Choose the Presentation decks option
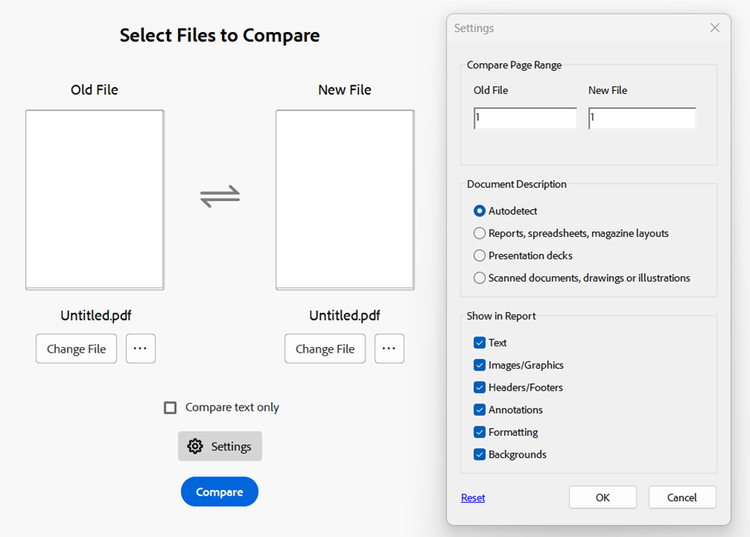Screen dimensions: 750x537 (x=480, y=255)
